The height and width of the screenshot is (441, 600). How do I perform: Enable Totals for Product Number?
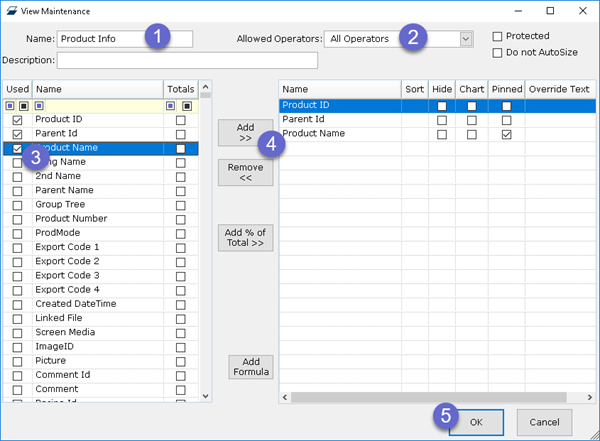[180, 219]
